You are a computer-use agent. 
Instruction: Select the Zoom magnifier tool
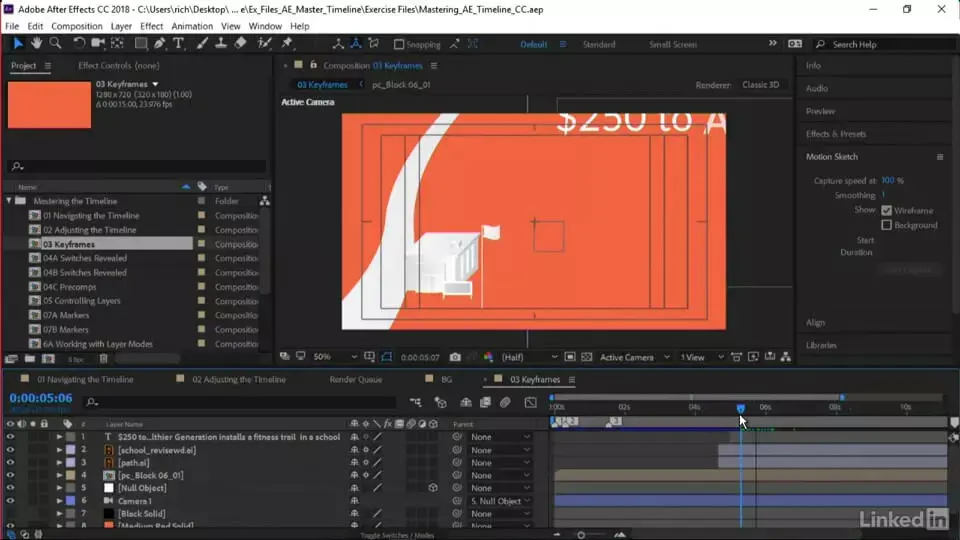pos(56,43)
